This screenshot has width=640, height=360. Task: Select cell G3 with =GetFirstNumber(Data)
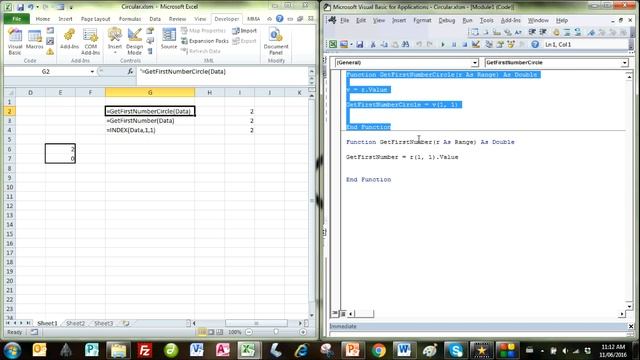tap(150, 120)
